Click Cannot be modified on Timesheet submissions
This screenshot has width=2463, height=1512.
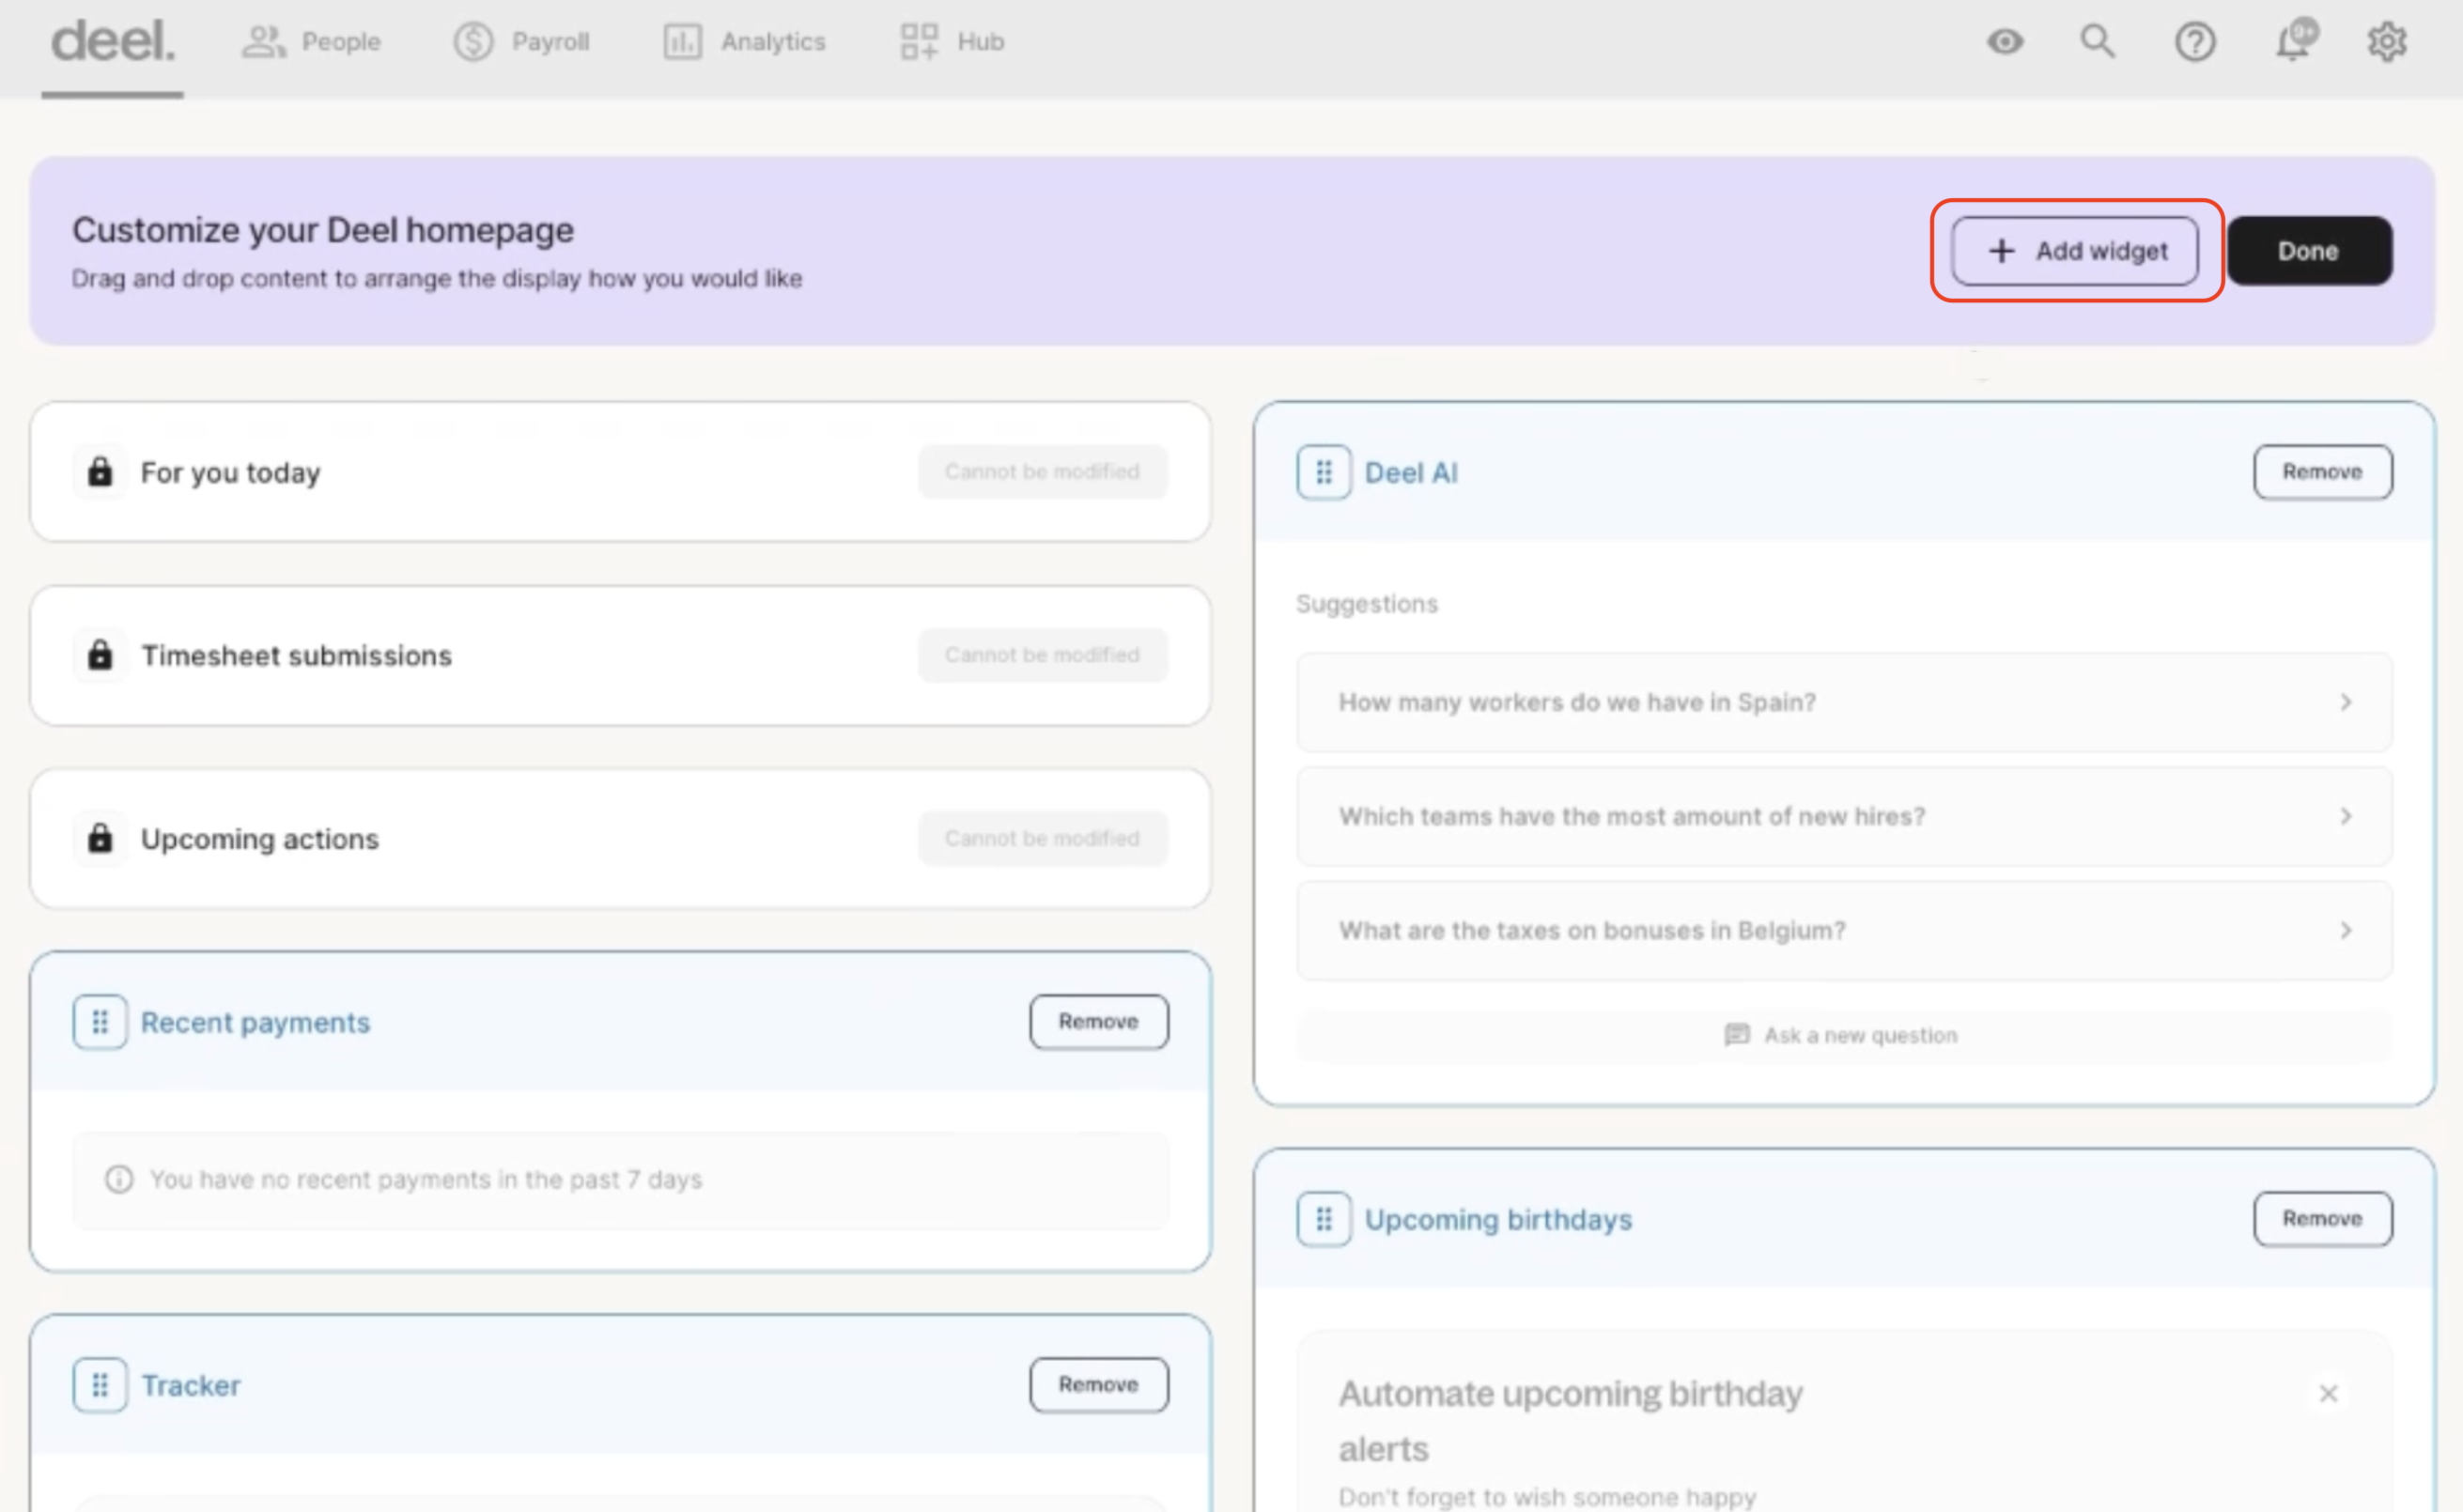tap(1043, 655)
